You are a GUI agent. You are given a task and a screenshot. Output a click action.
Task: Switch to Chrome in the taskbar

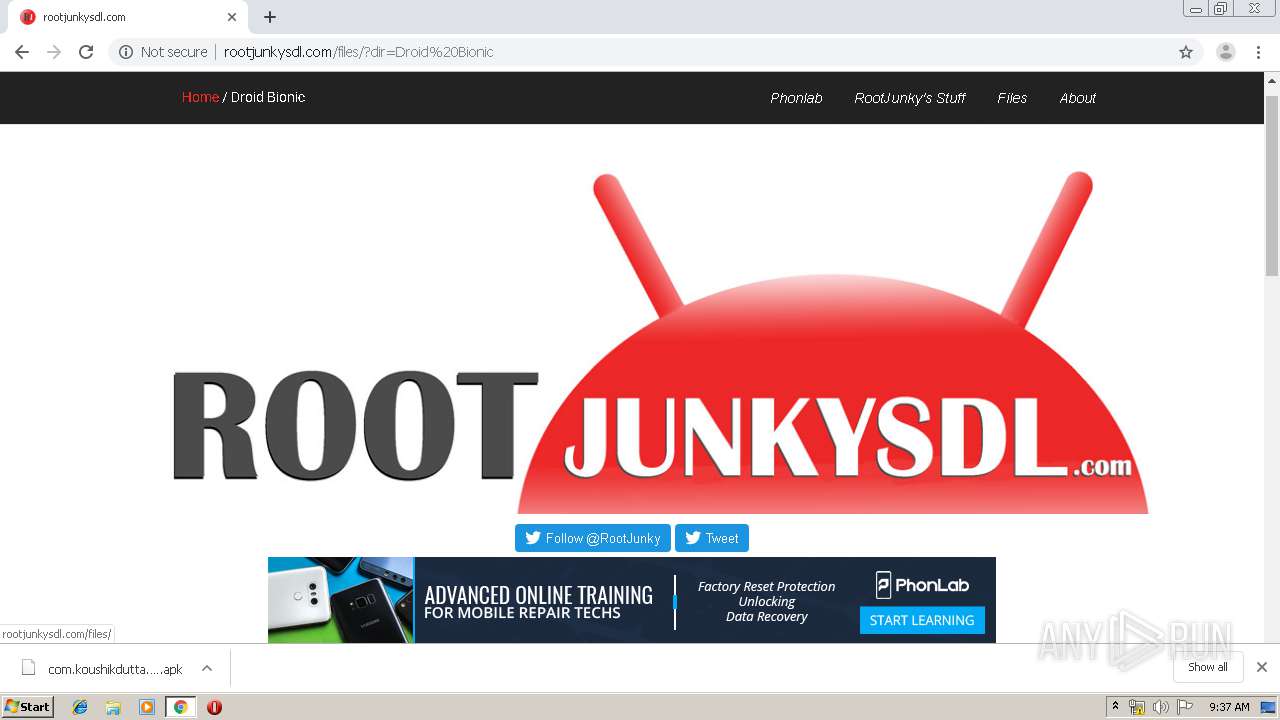pos(180,707)
